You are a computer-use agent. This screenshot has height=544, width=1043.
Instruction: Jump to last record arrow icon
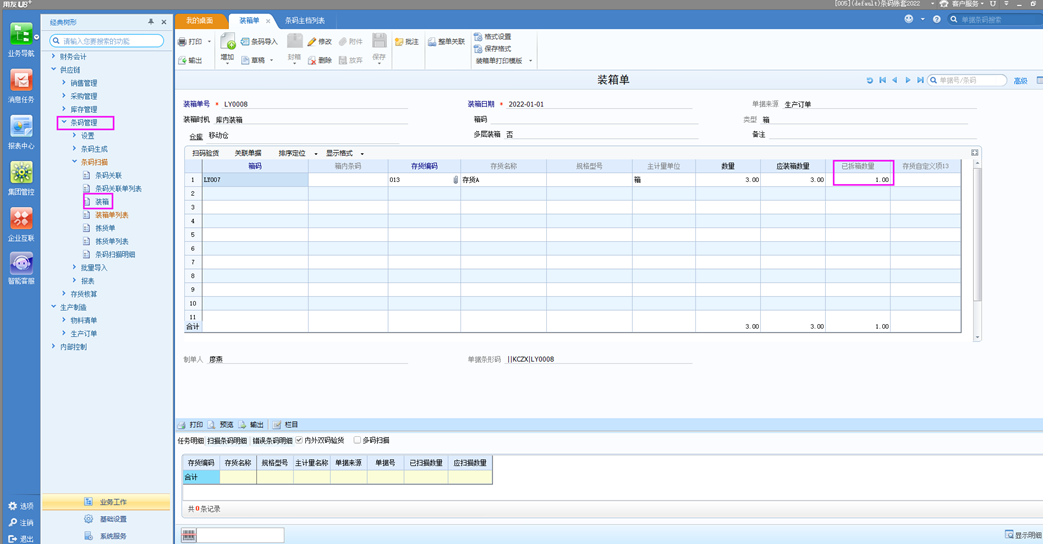click(x=920, y=80)
